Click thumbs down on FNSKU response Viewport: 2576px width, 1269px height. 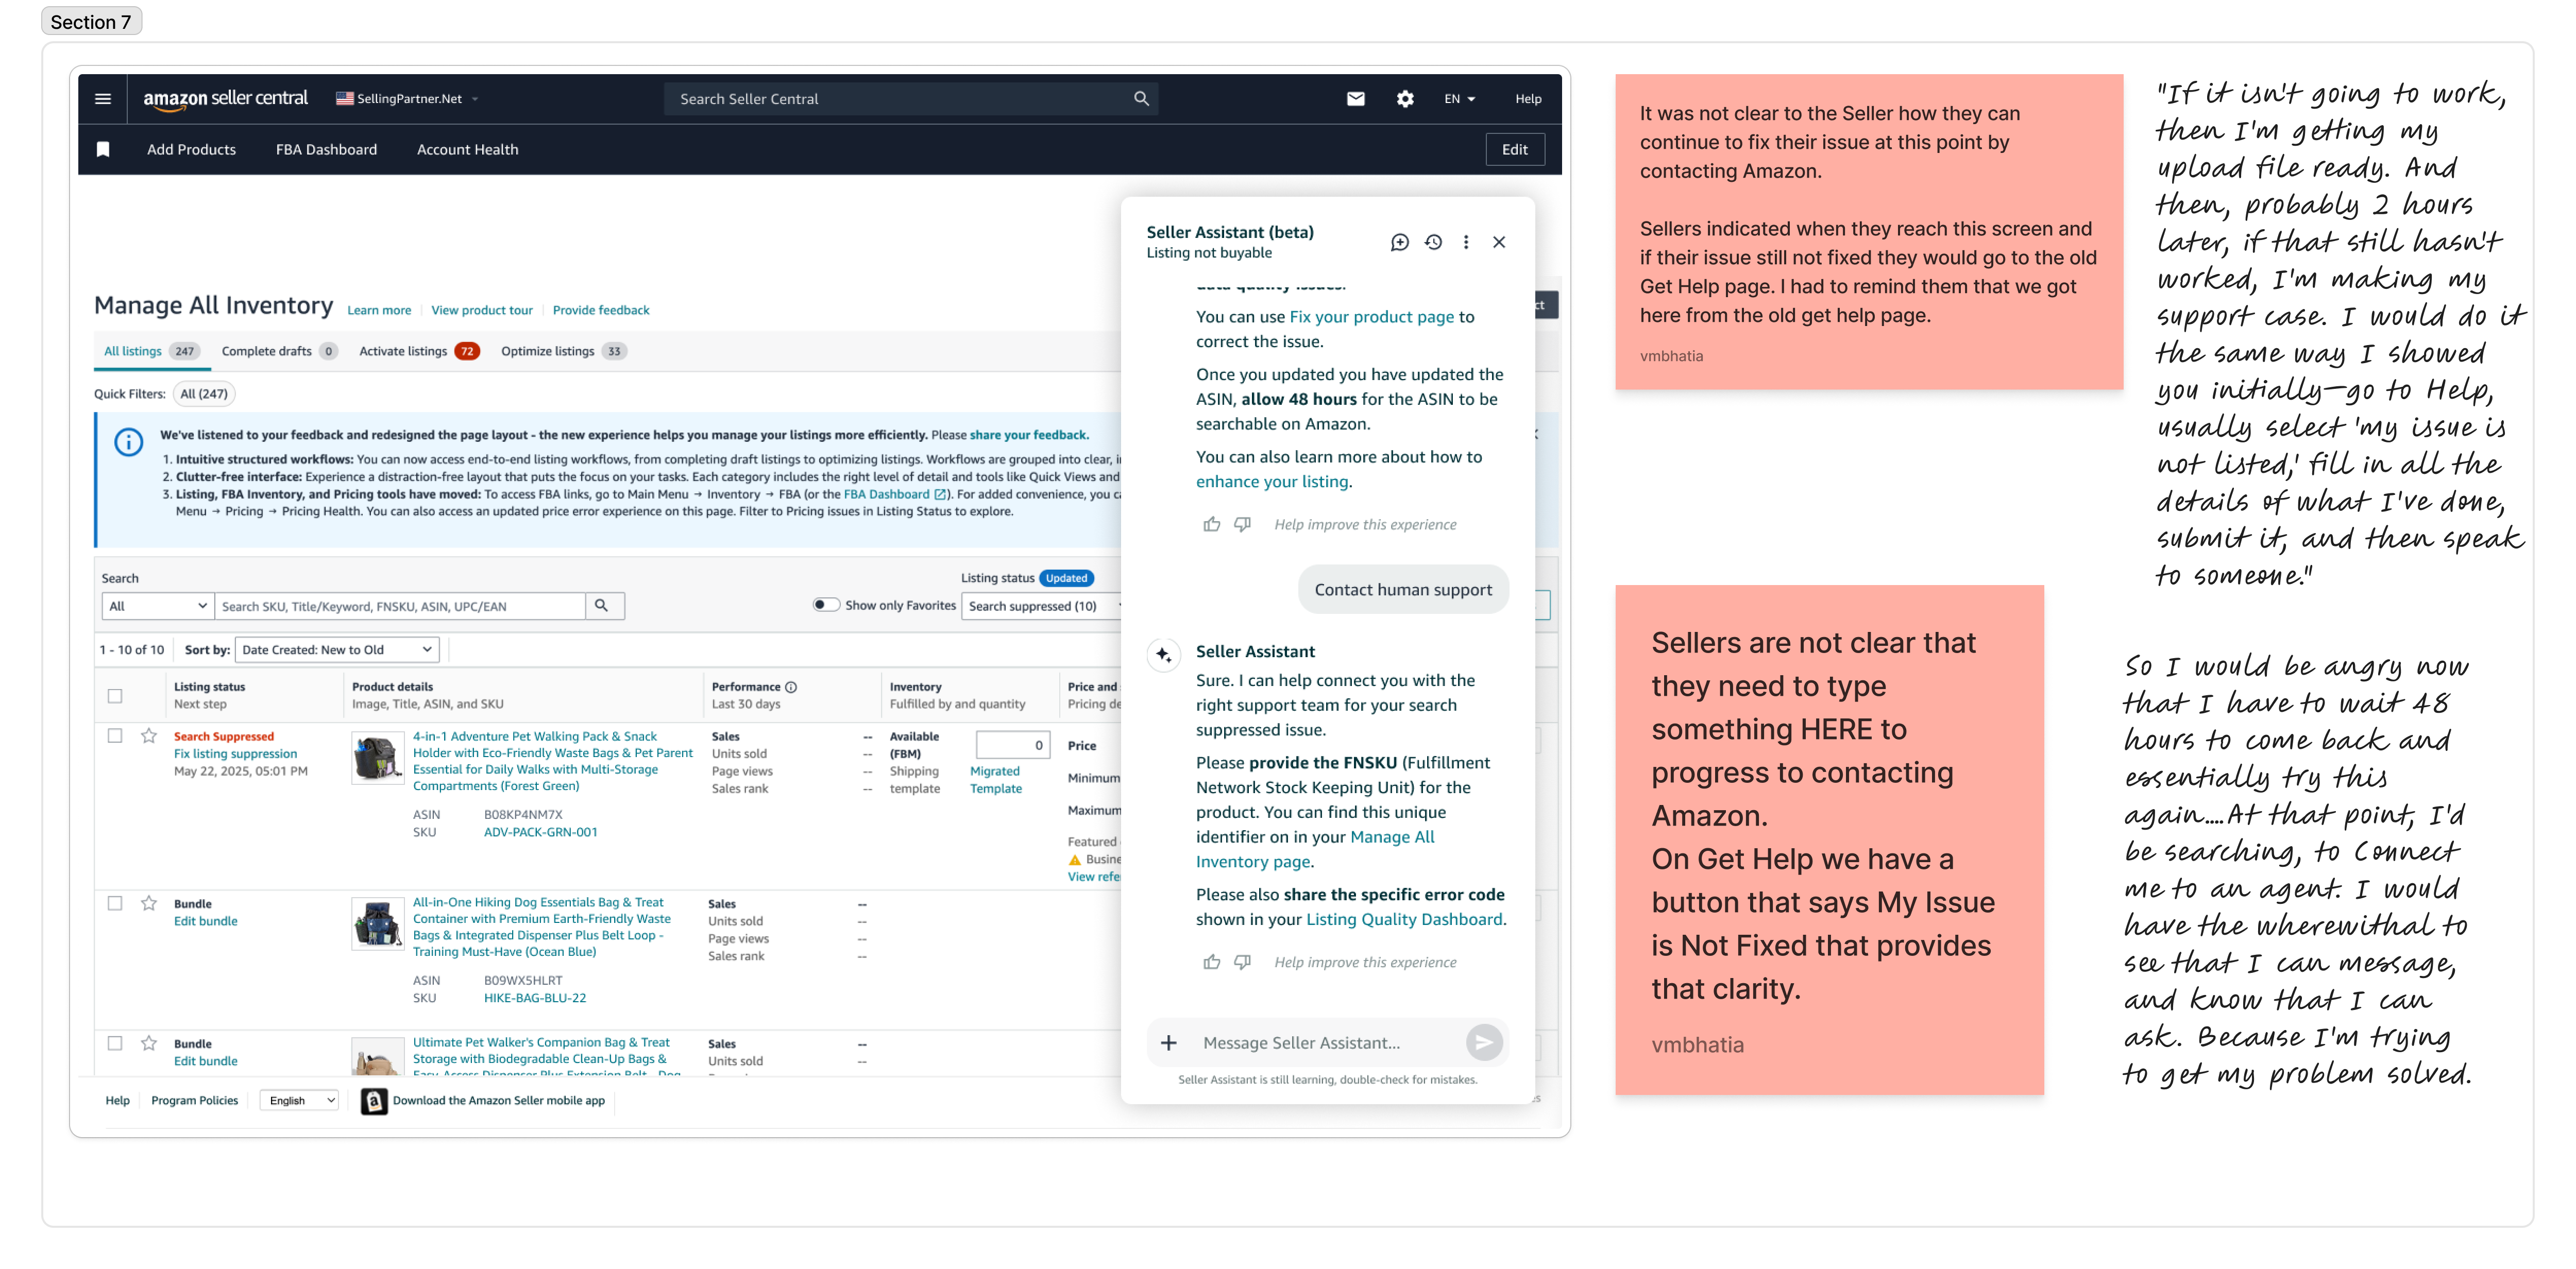click(x=1242, y=962)
